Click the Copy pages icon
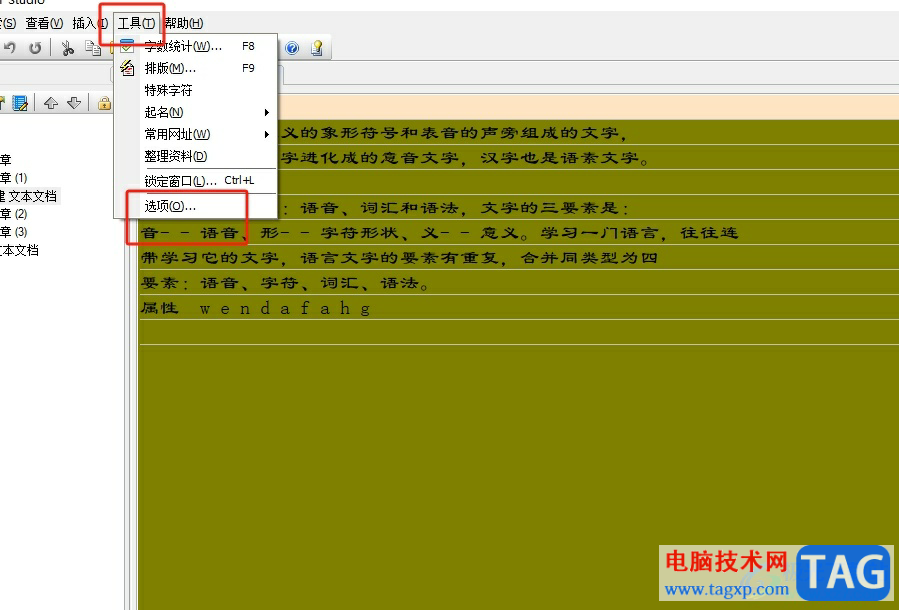 92,48
